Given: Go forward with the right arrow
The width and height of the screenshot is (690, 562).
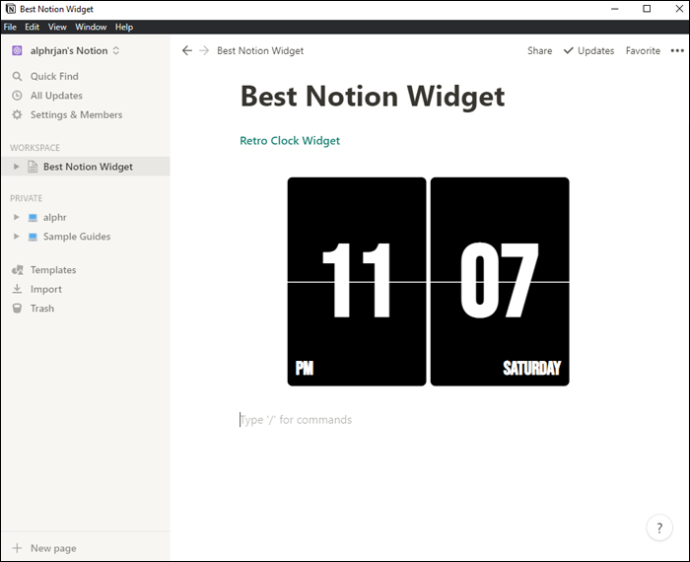Looking at the screenshot, I should pos(204,51).
